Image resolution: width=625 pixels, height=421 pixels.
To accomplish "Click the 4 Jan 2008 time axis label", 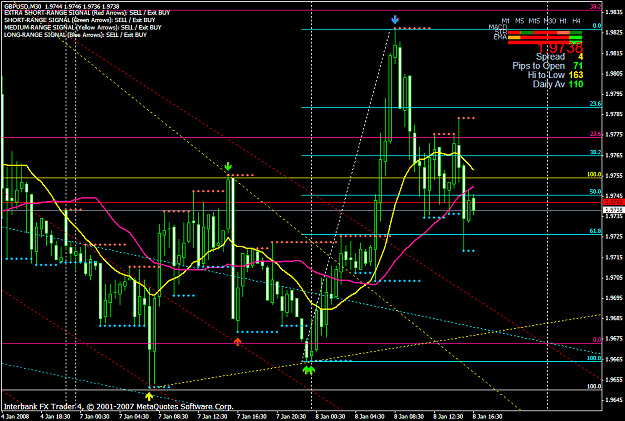I will pyautogui.click(x=15, y=417).
